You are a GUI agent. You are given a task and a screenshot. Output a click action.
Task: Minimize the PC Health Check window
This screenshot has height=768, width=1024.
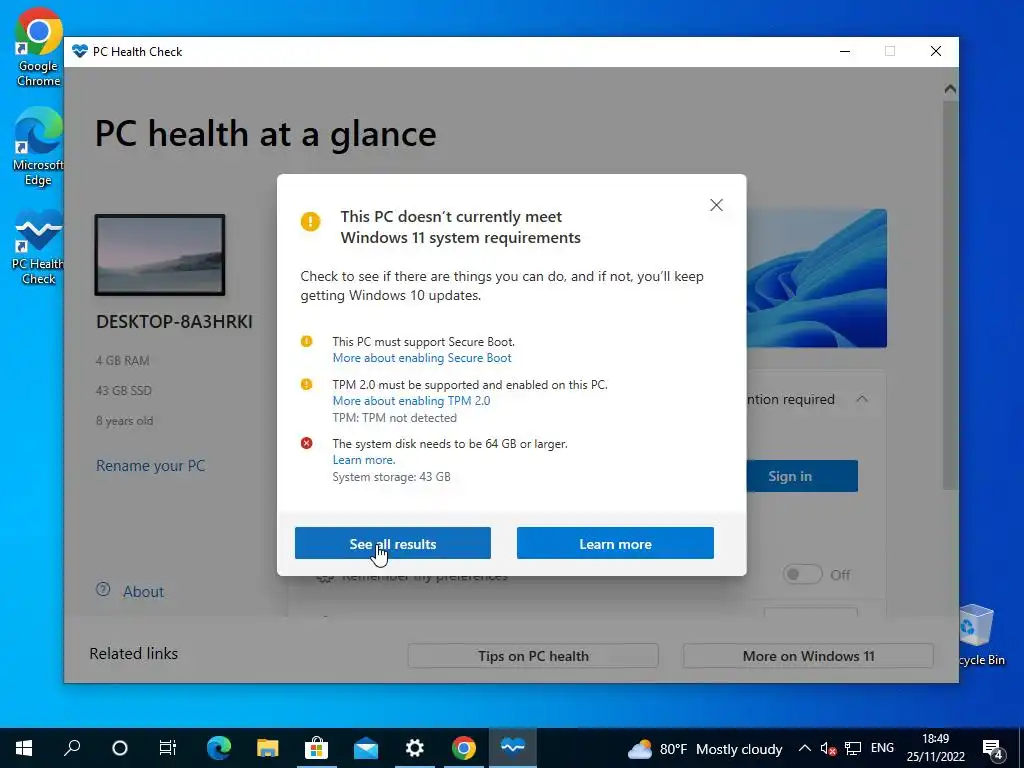tap(845, 51)
